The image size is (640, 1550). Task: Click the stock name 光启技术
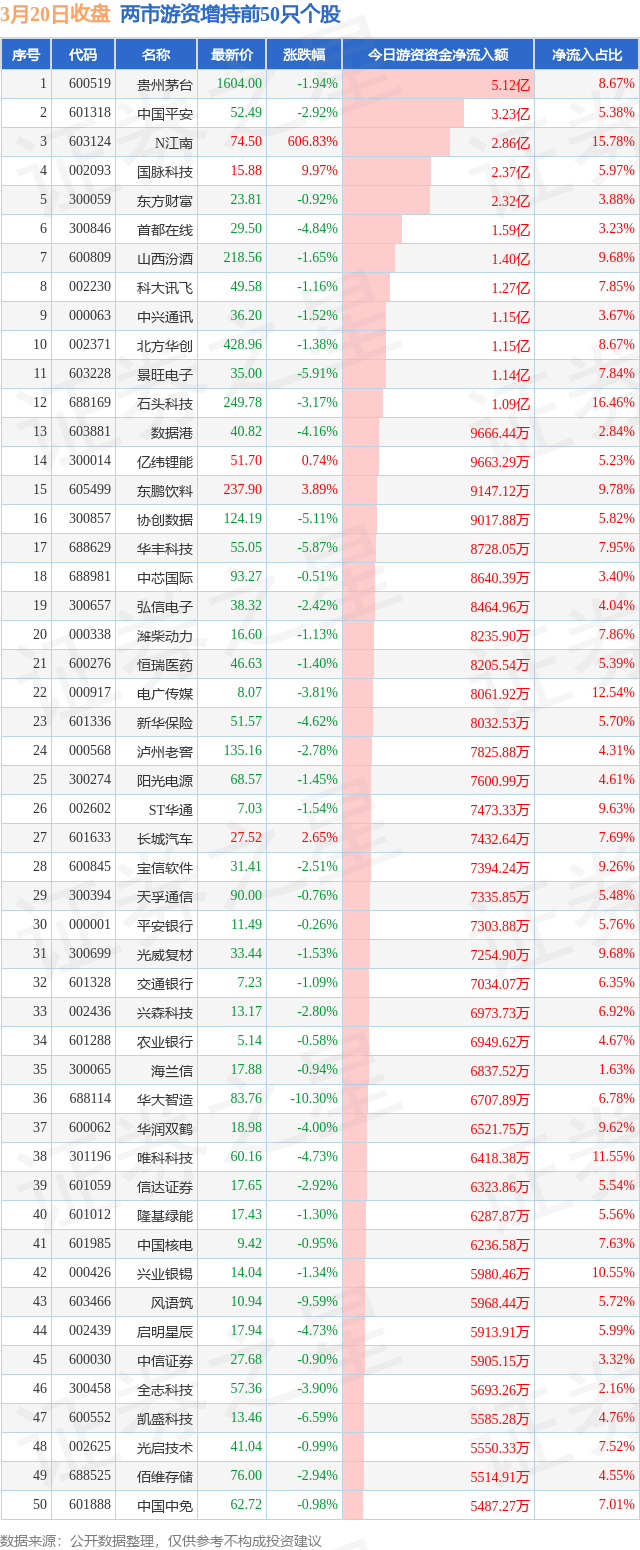click(x=166, y=1448)
